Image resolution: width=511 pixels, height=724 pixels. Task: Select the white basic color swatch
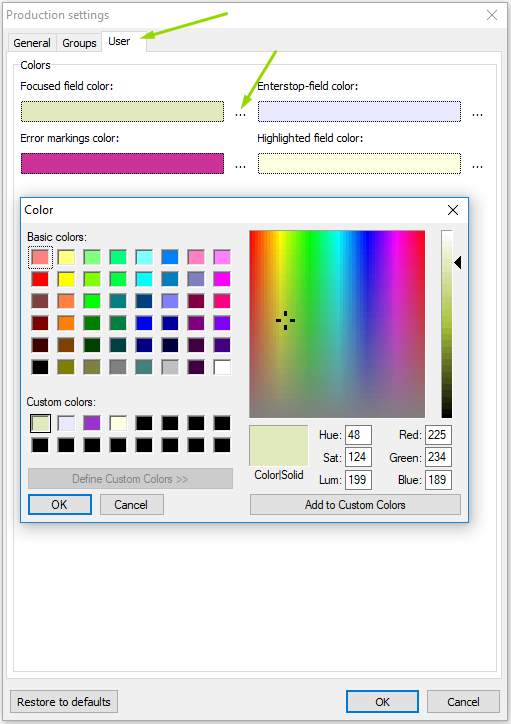[x=222, y=367]
